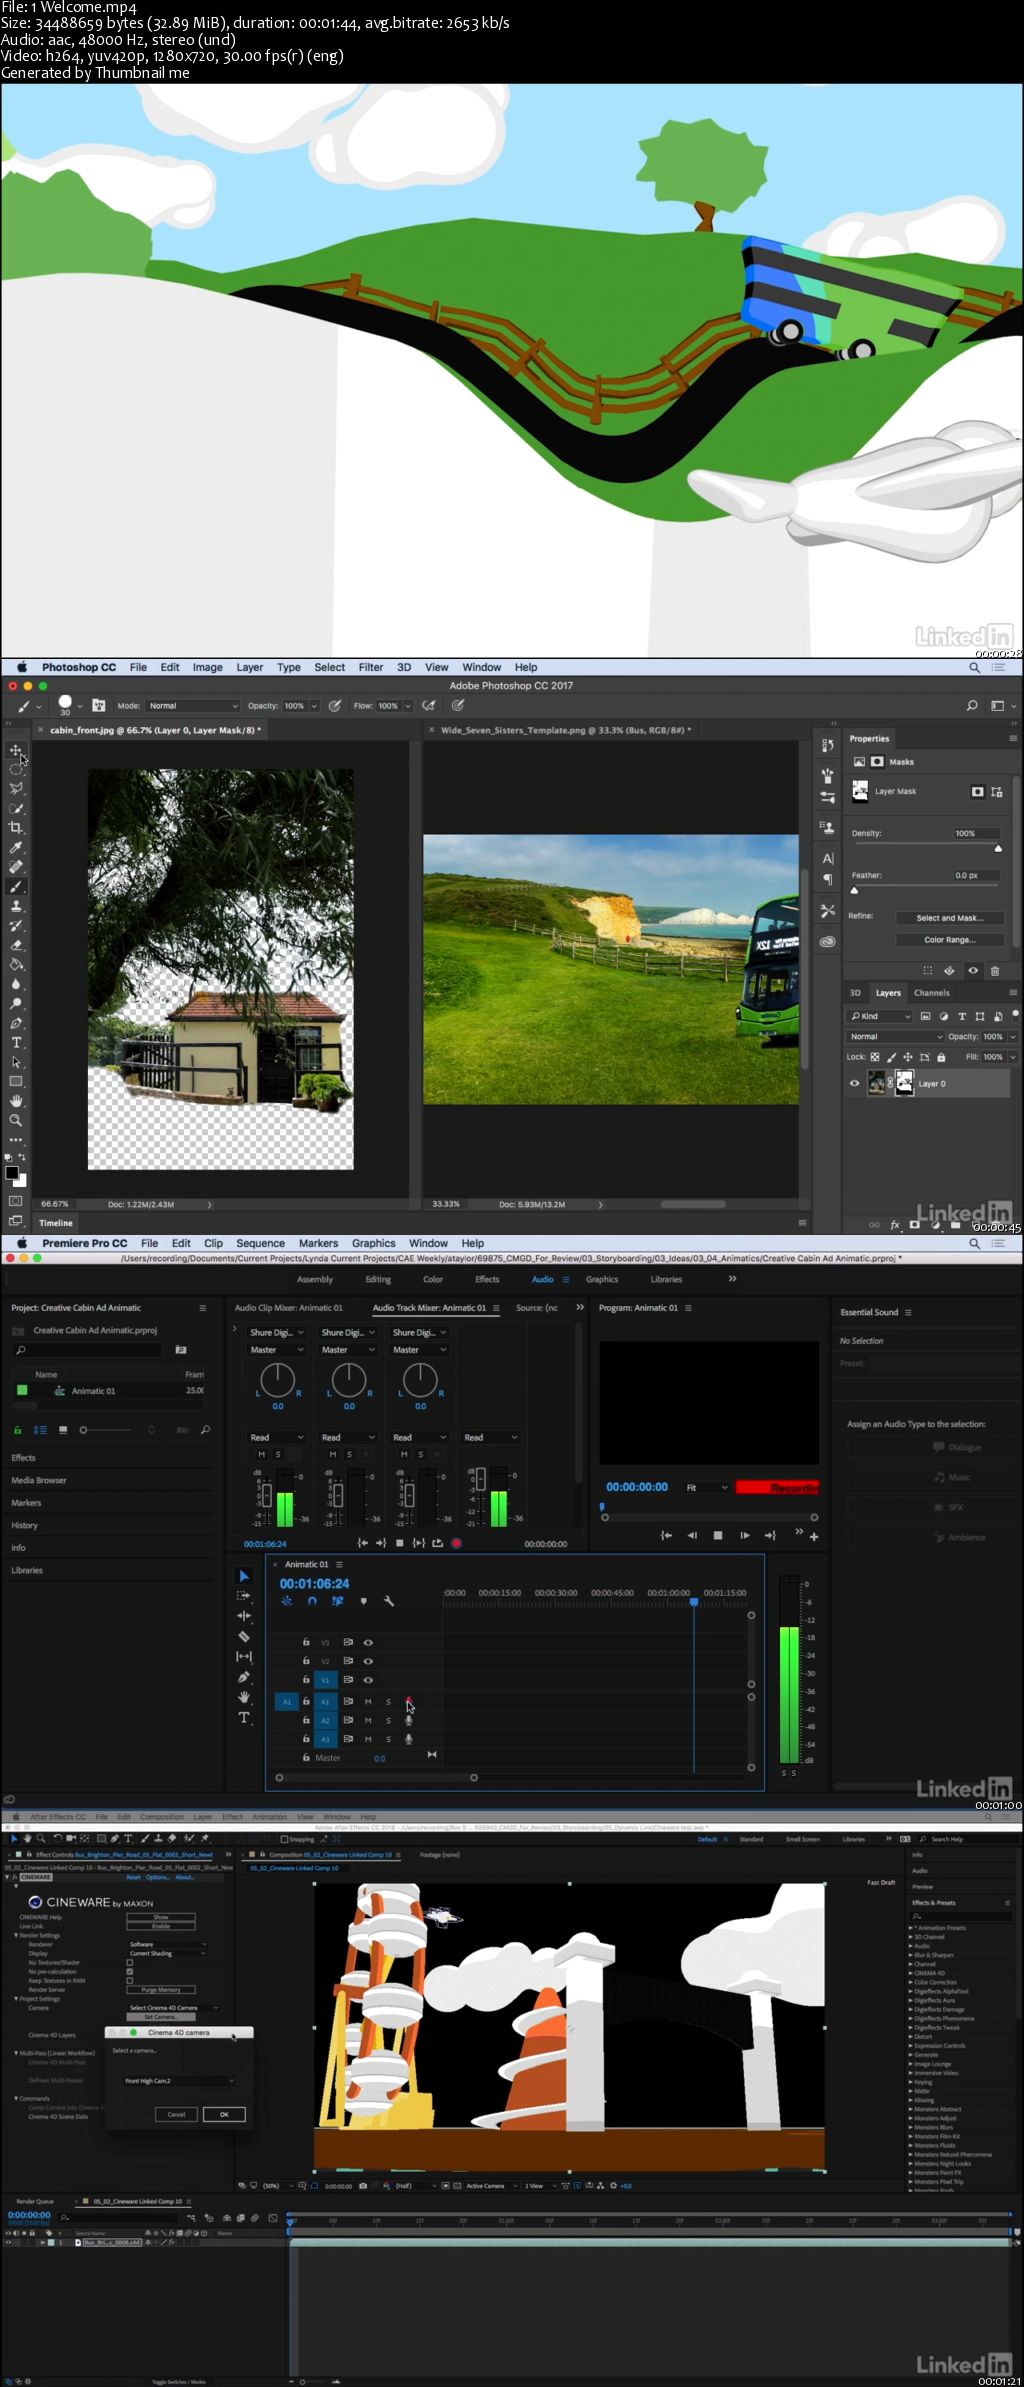
Task: Click the voice-over microphone on track A2
Action: [409, 1720]
